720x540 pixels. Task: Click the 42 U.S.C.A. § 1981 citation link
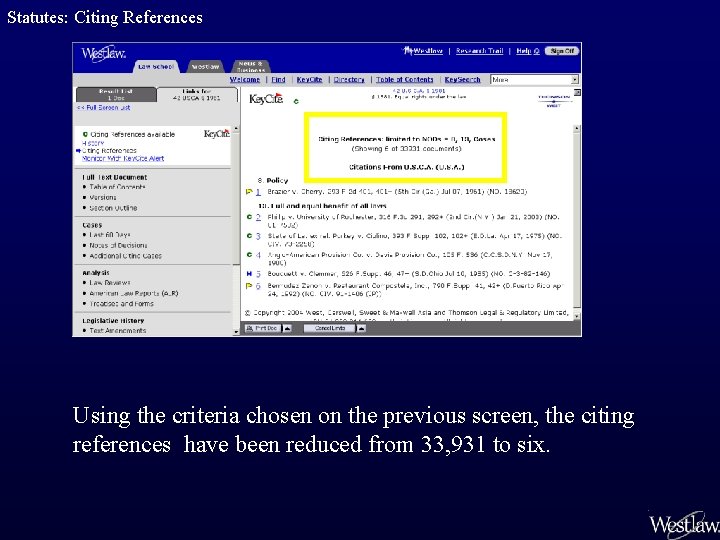point(418,91)
